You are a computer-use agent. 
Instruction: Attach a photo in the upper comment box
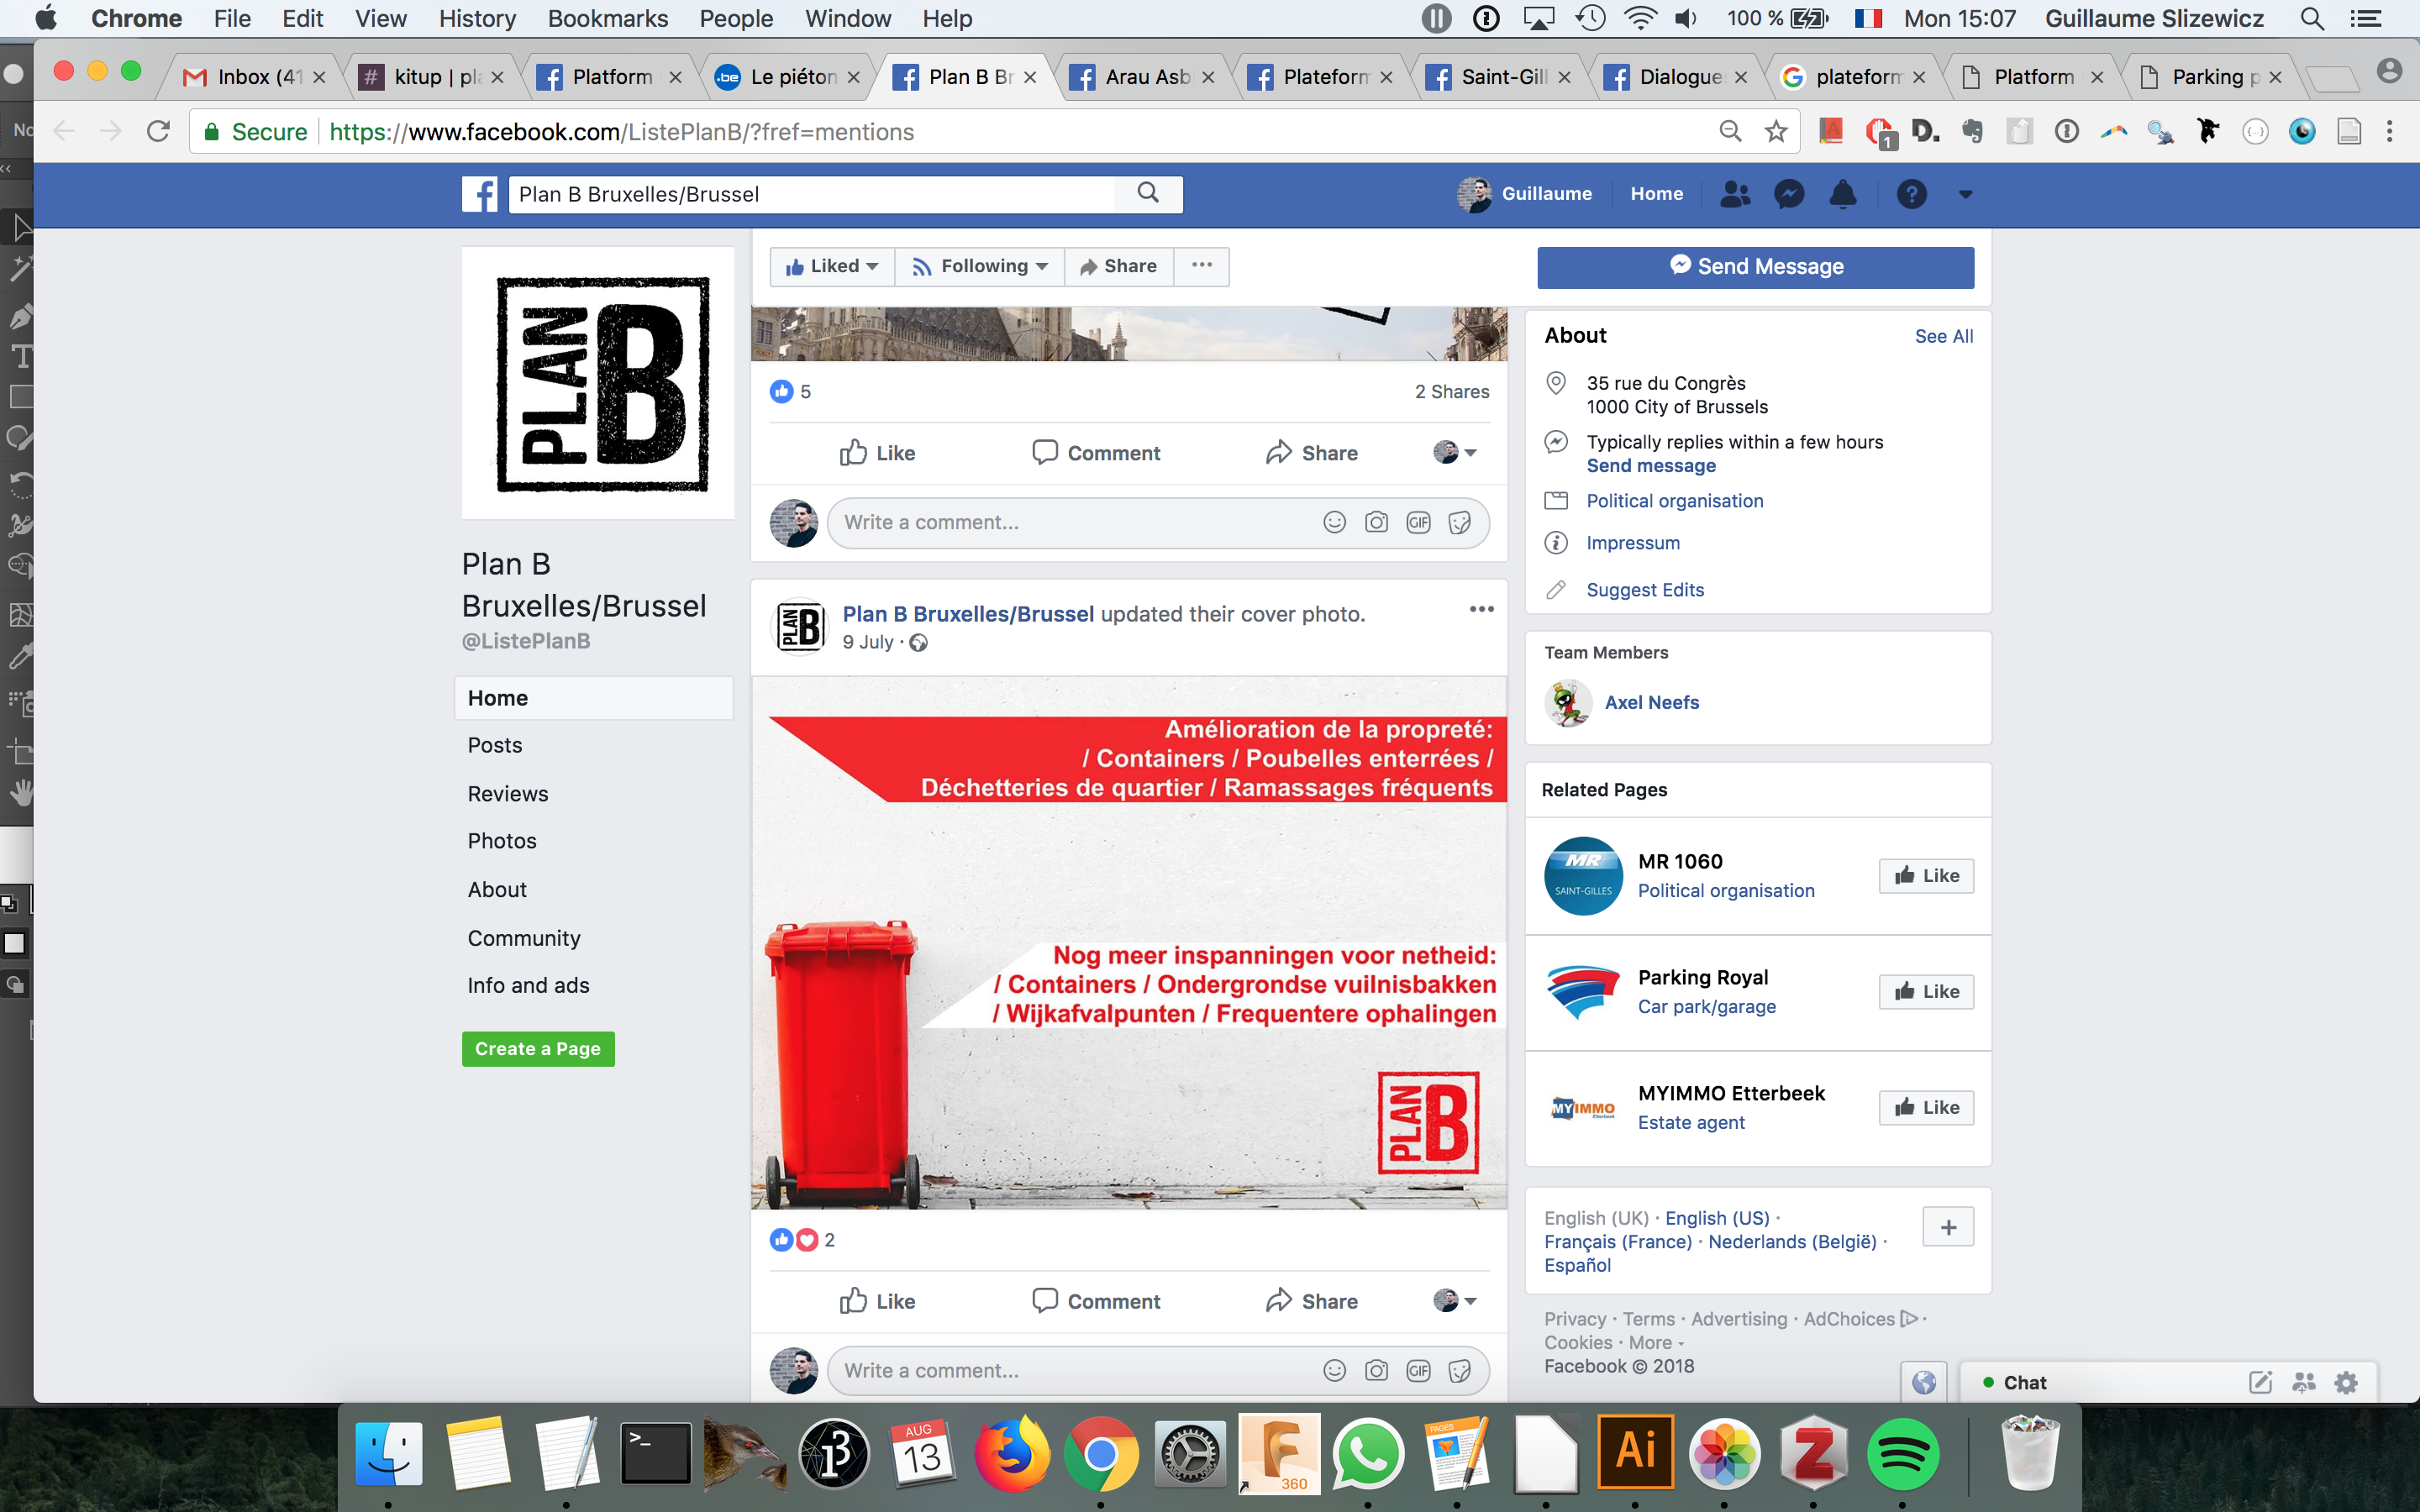click(x=1376, y=522)
